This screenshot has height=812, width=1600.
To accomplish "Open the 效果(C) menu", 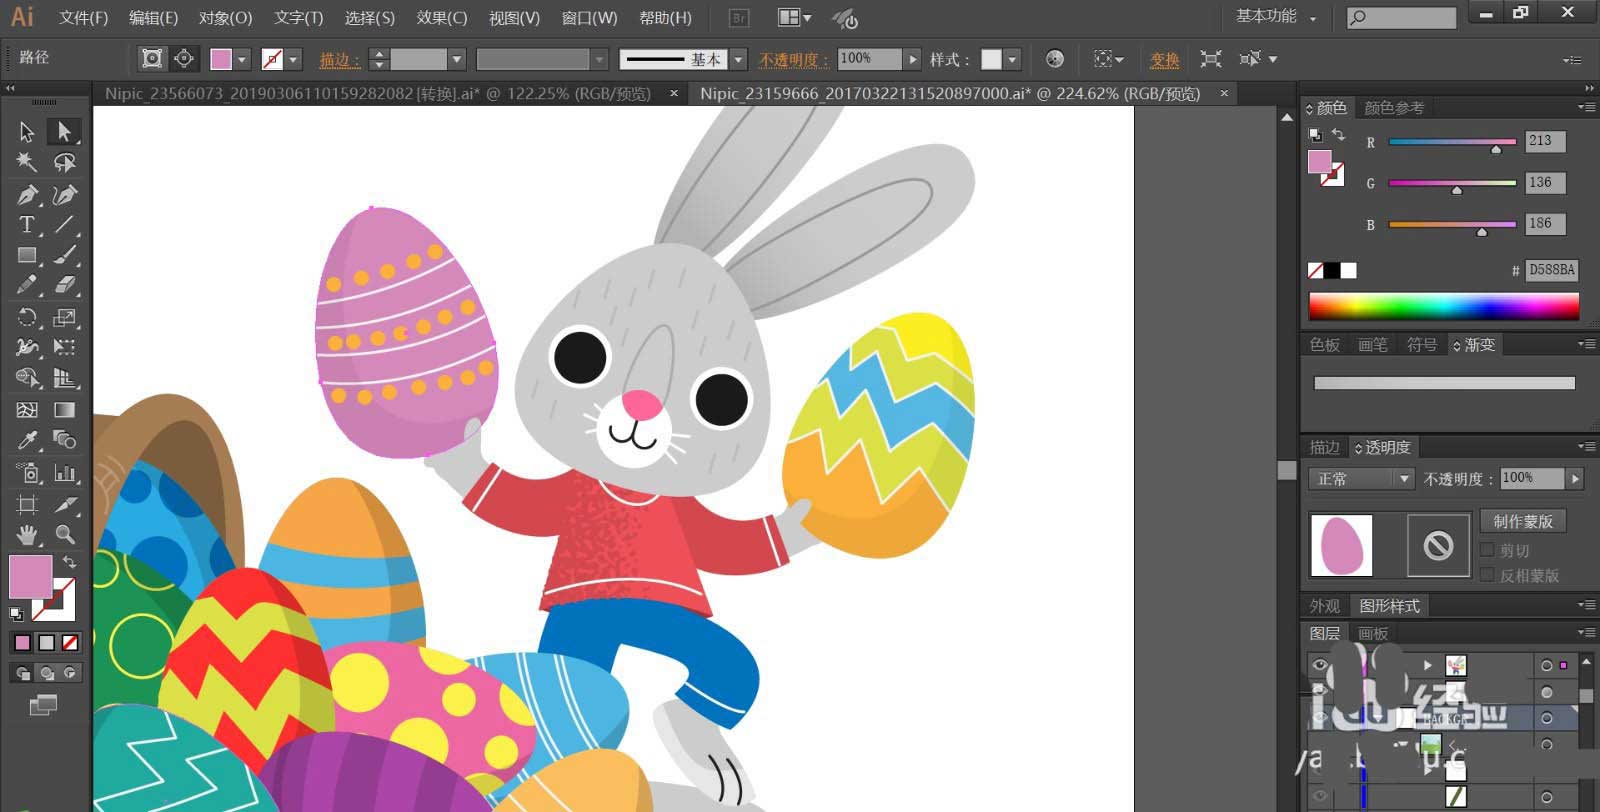I will [441, 18].
